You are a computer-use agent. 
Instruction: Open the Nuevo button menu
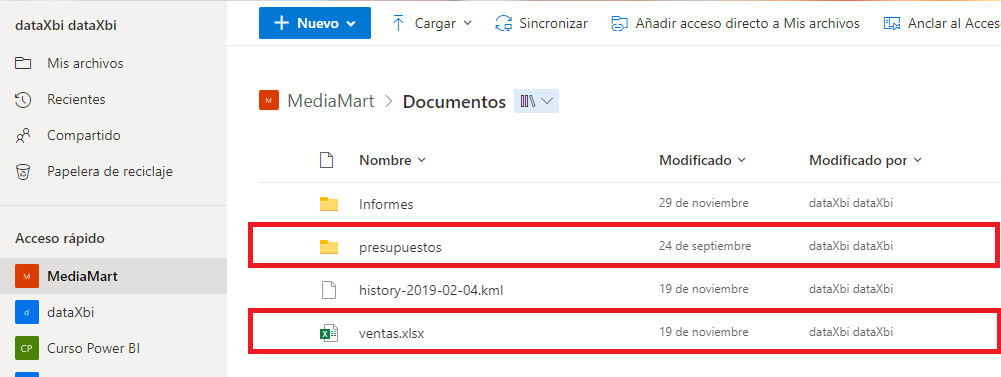coord(315,23)
